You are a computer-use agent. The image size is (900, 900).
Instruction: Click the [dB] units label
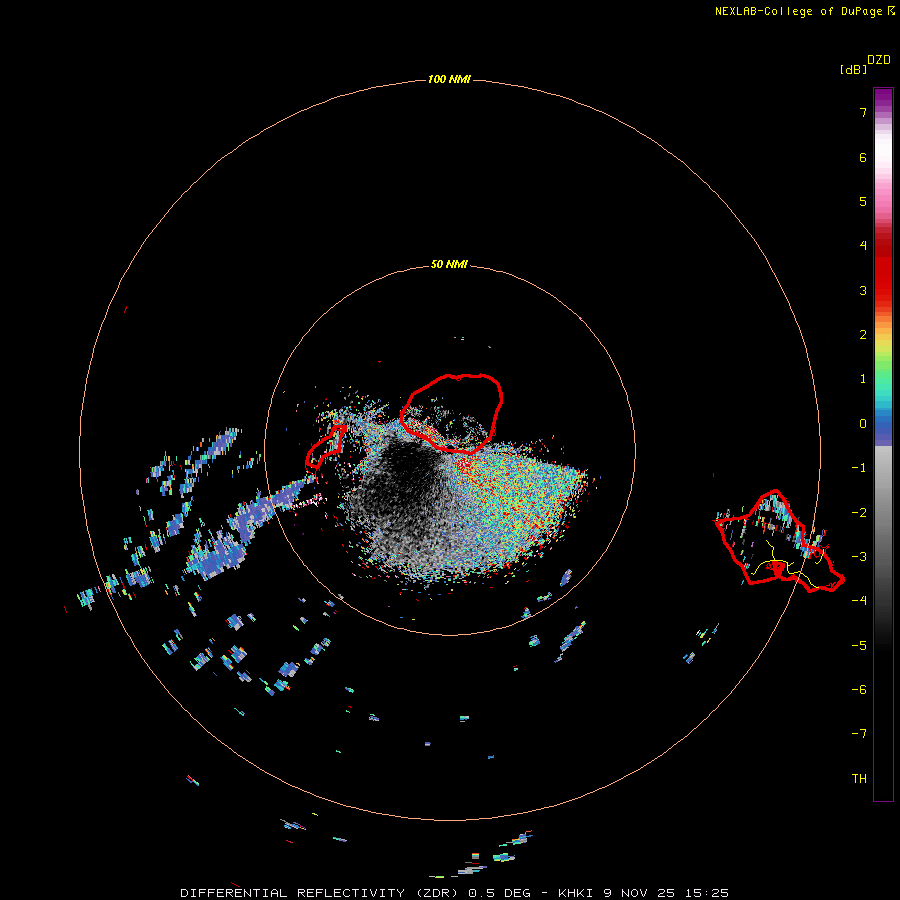[x=854, y=69]
